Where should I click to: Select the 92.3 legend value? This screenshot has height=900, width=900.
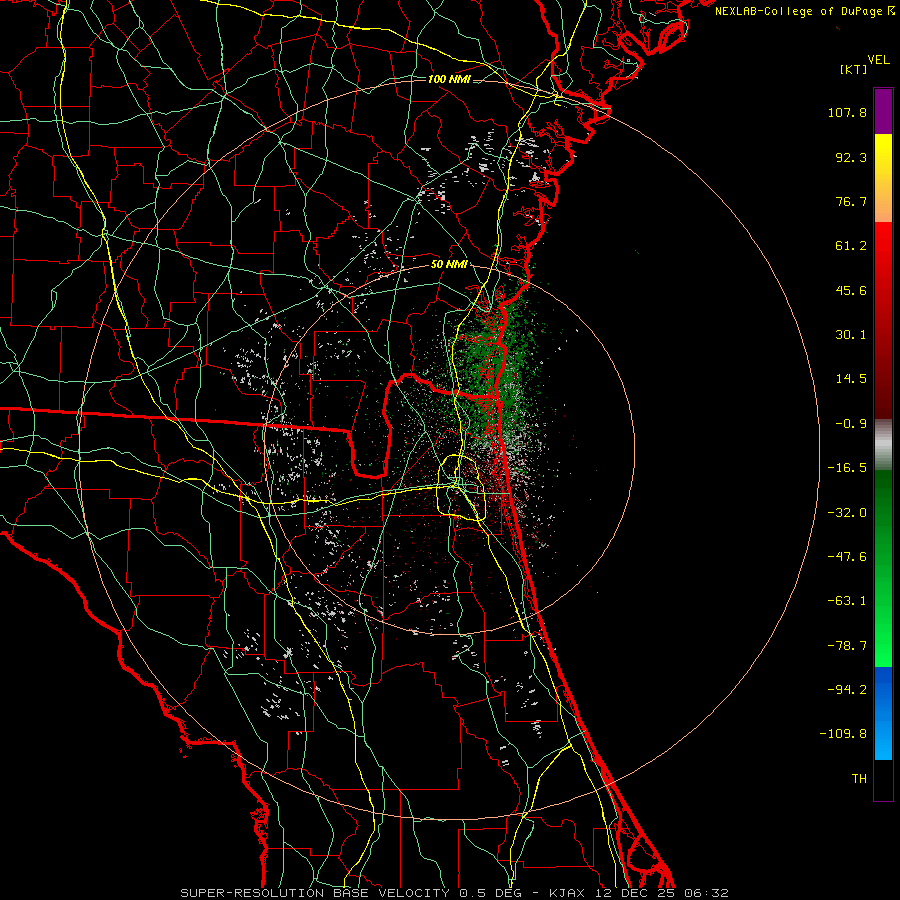[x=851, y=157]
